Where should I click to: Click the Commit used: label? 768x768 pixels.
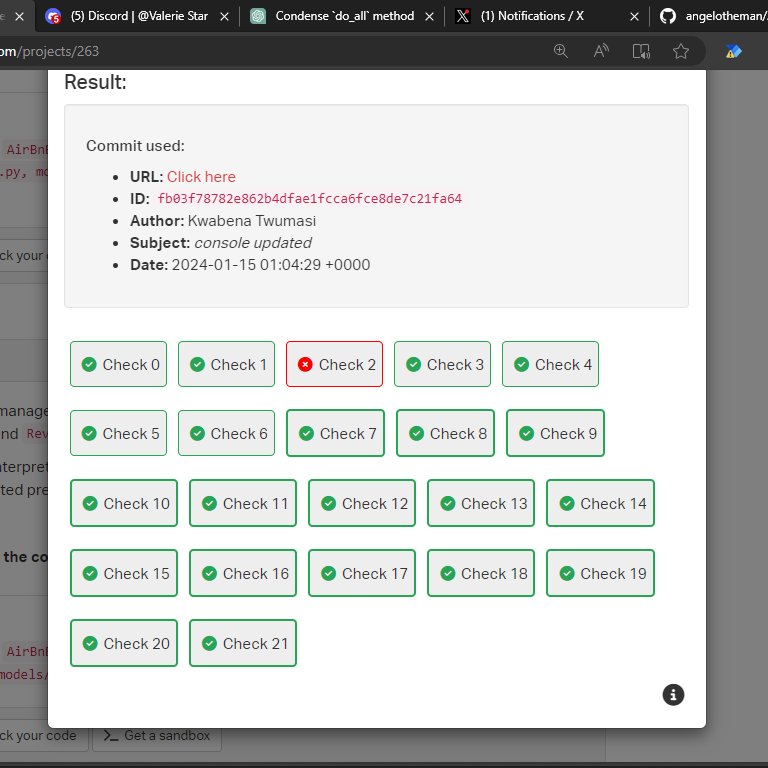click(135, 145)
